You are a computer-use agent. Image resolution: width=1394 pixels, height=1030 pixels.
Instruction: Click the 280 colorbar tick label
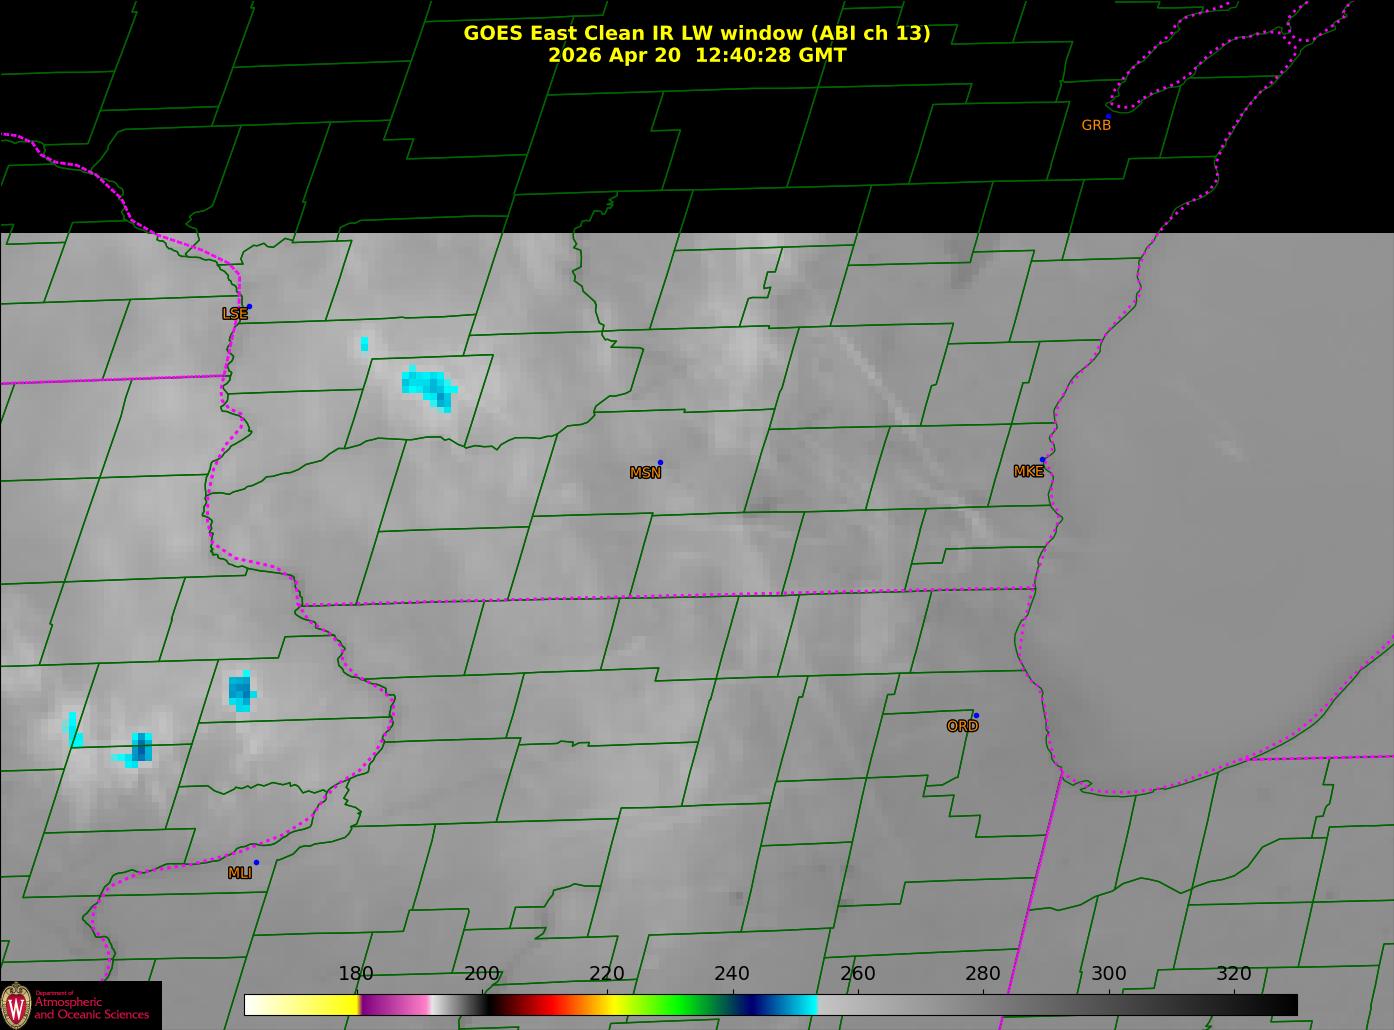coord(983,974)
